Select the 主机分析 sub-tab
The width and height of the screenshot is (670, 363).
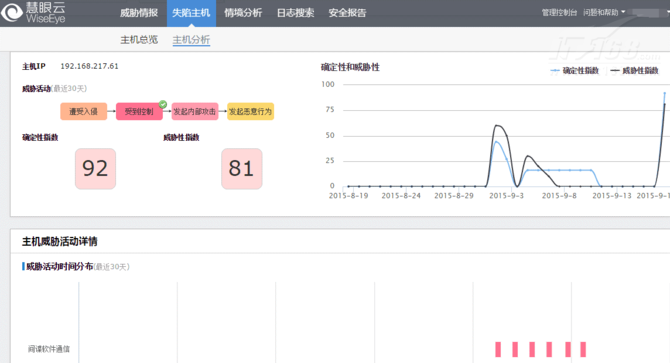pyautogui.click(x=191, y=40)
